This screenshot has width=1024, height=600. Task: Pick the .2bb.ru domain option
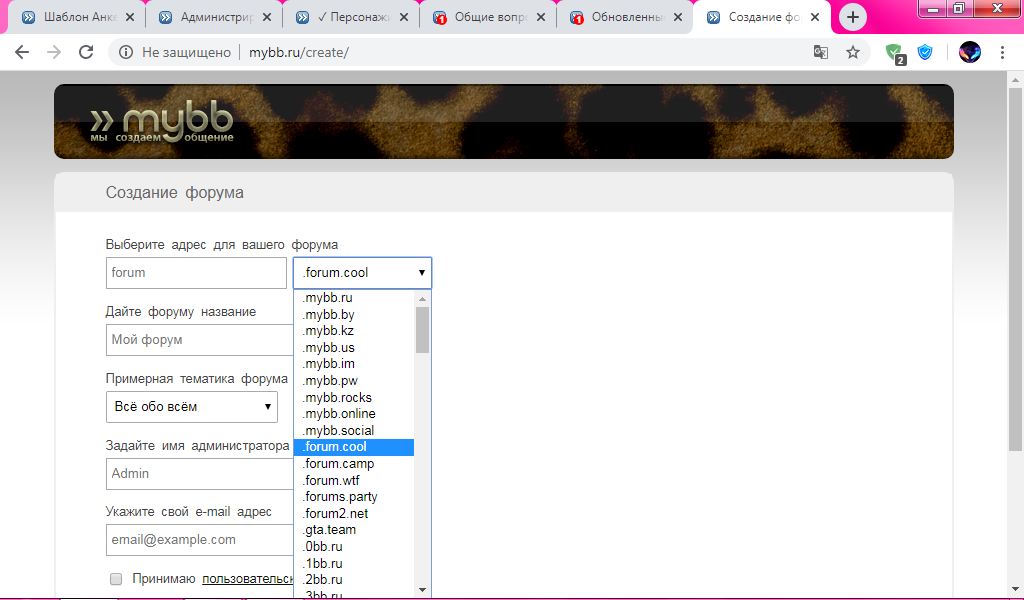(353, 580)
